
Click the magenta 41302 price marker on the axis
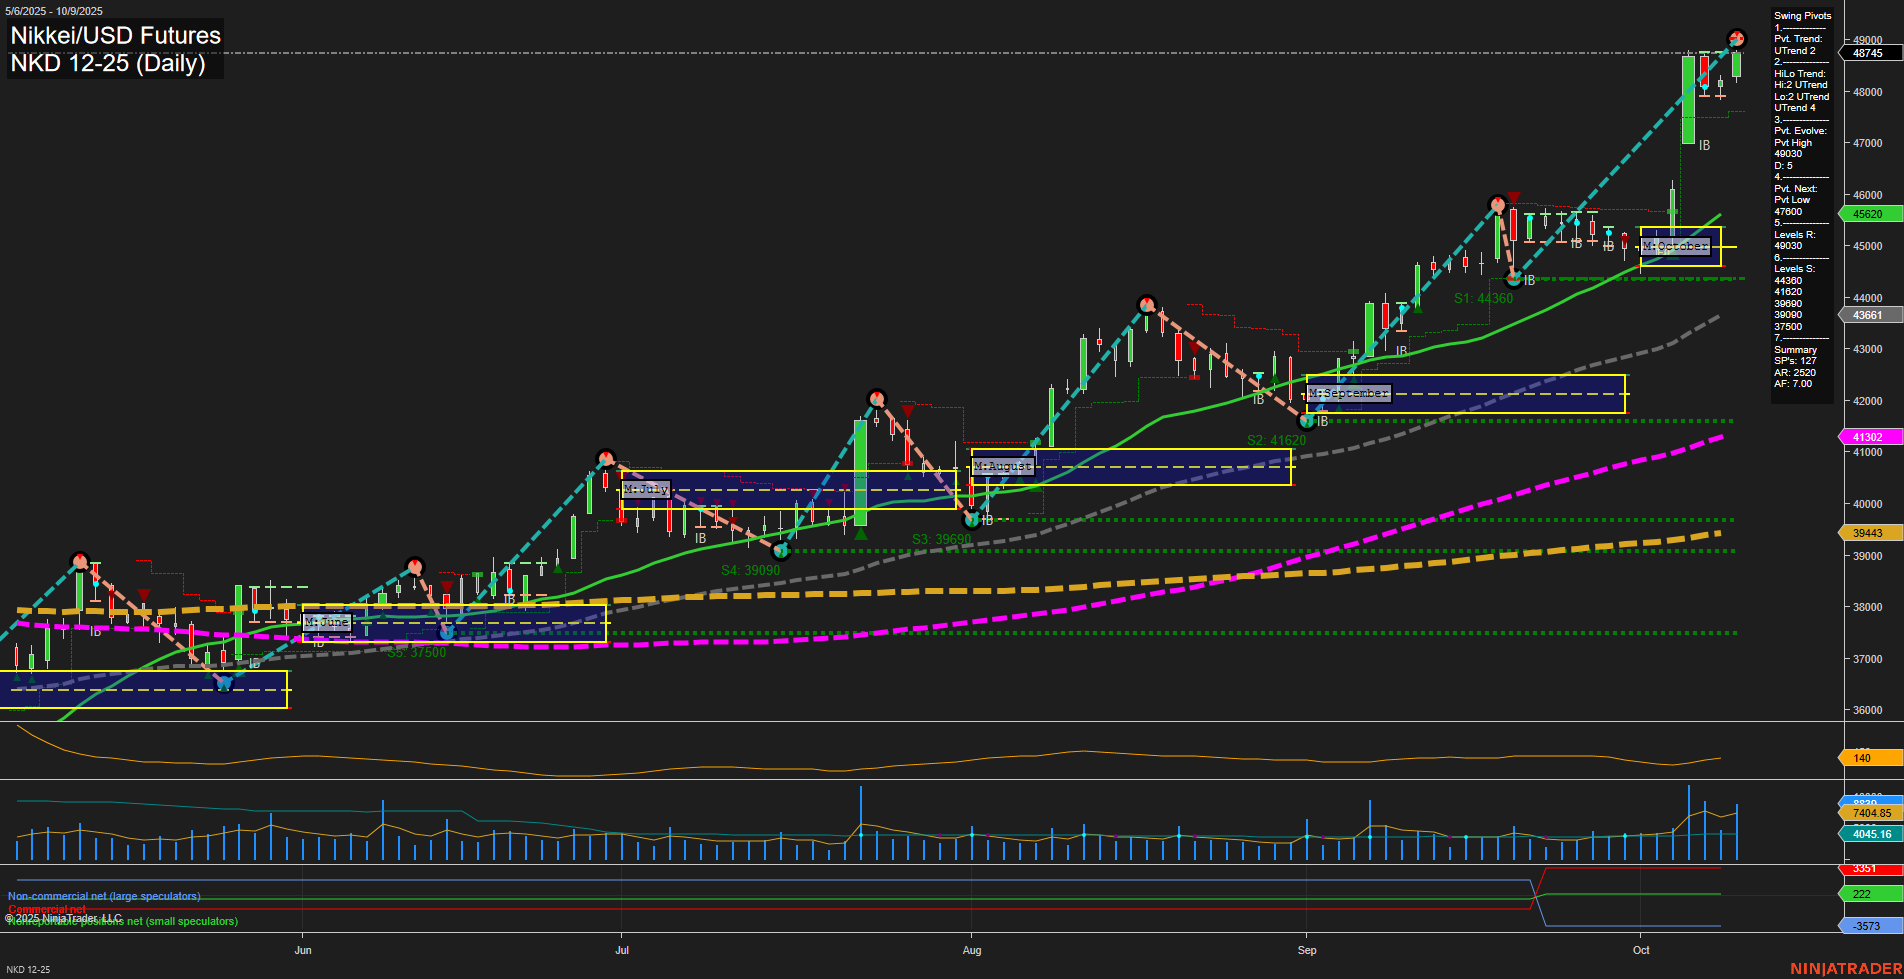[x=1866, y=437]
